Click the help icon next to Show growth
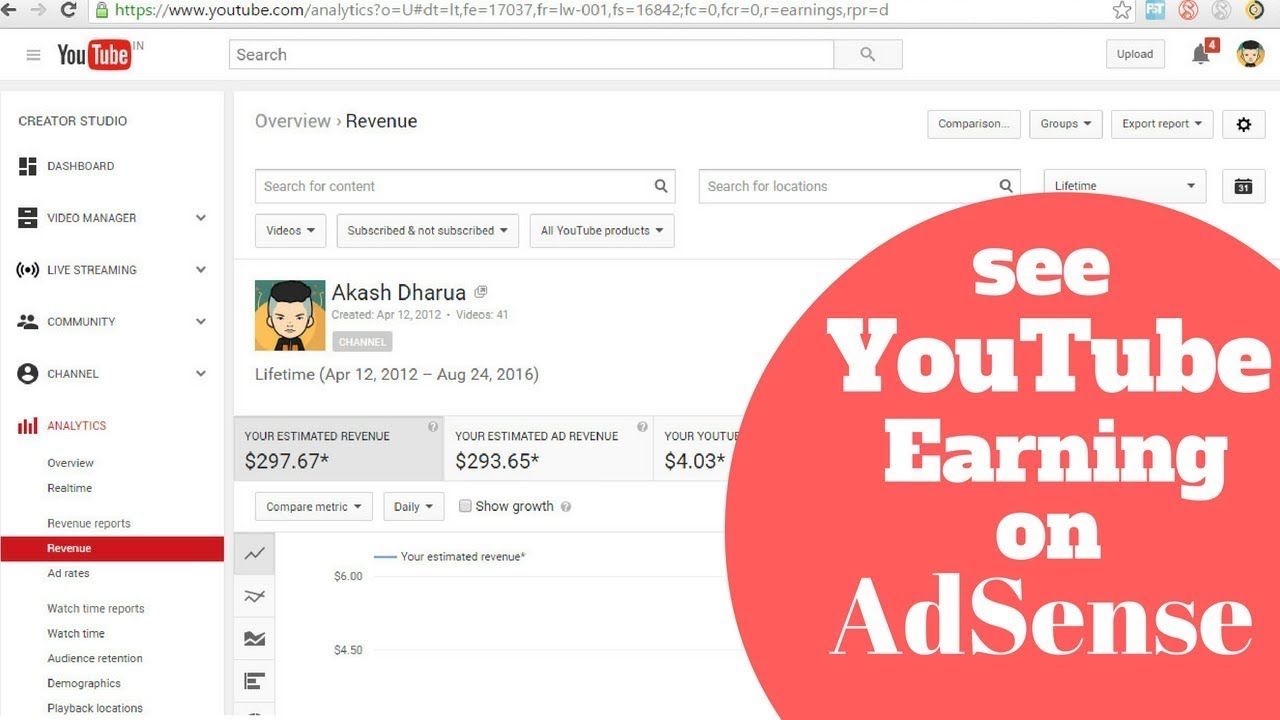This screenshot has height=720, width=1280. click(x=566, y=507)
